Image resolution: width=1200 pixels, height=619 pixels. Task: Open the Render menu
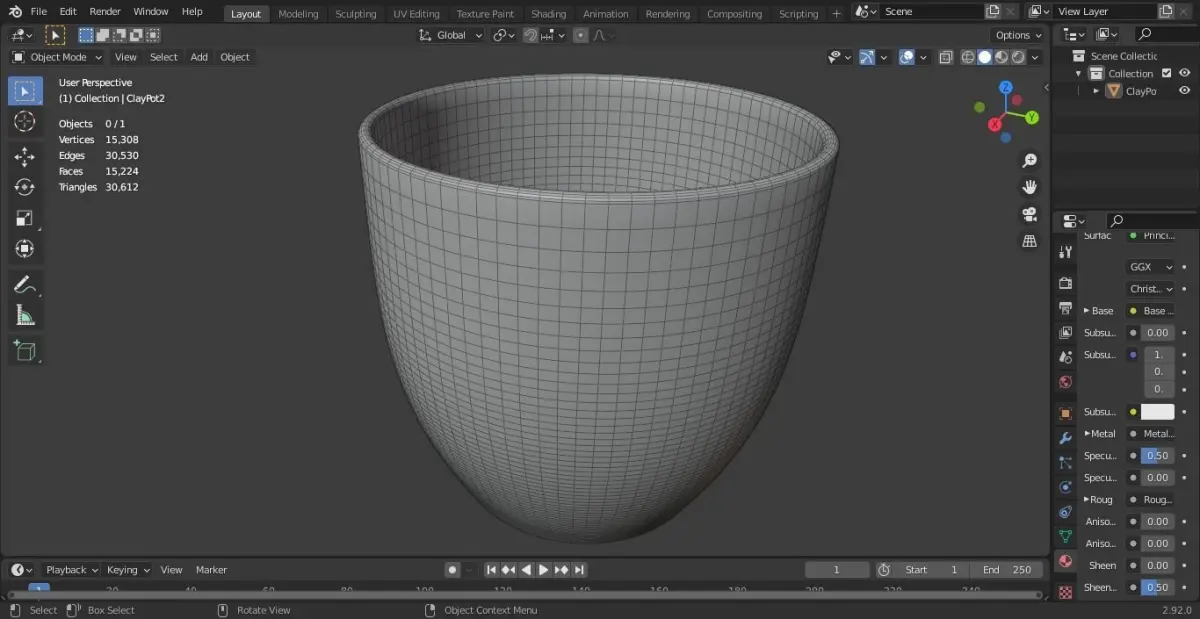coord(105,12)
